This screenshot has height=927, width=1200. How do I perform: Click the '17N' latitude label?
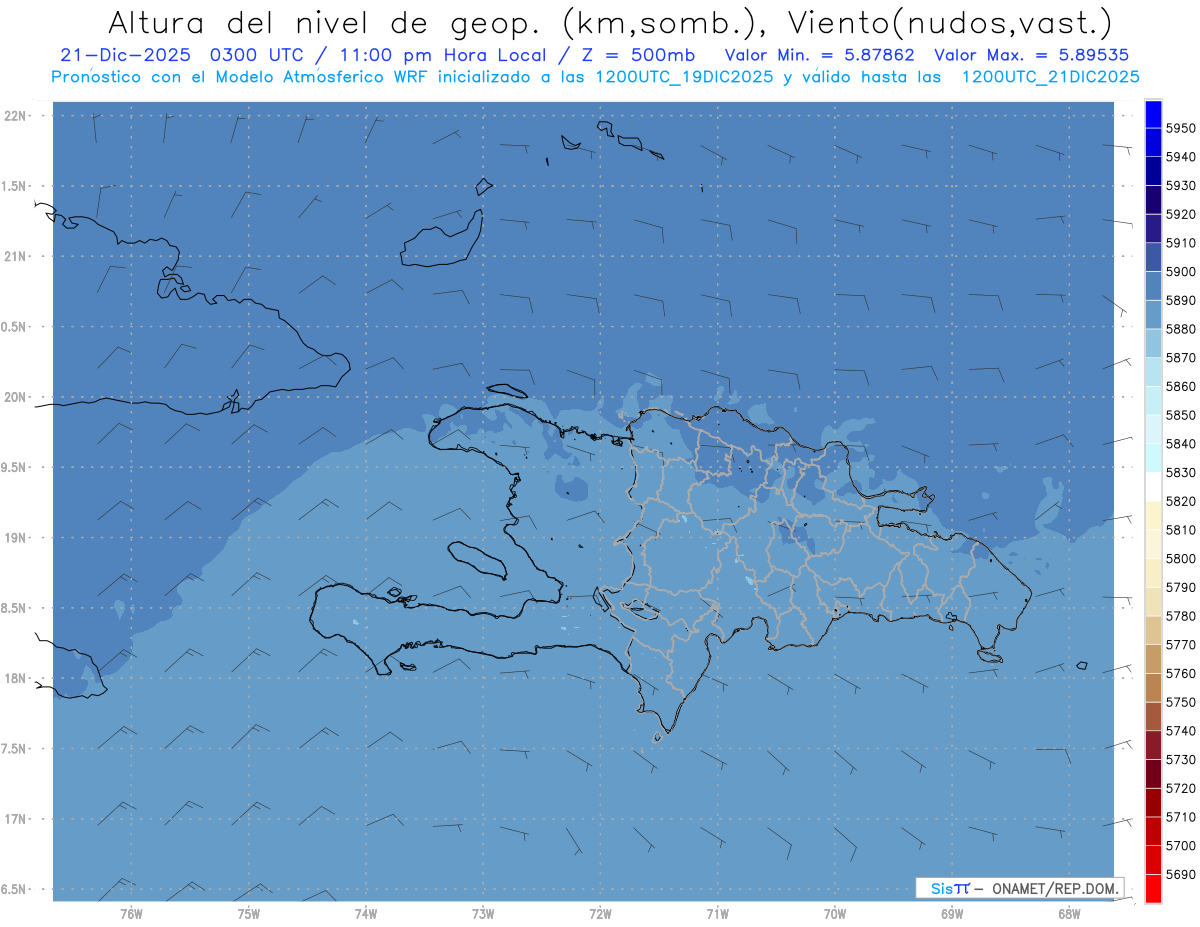point(16,819)
